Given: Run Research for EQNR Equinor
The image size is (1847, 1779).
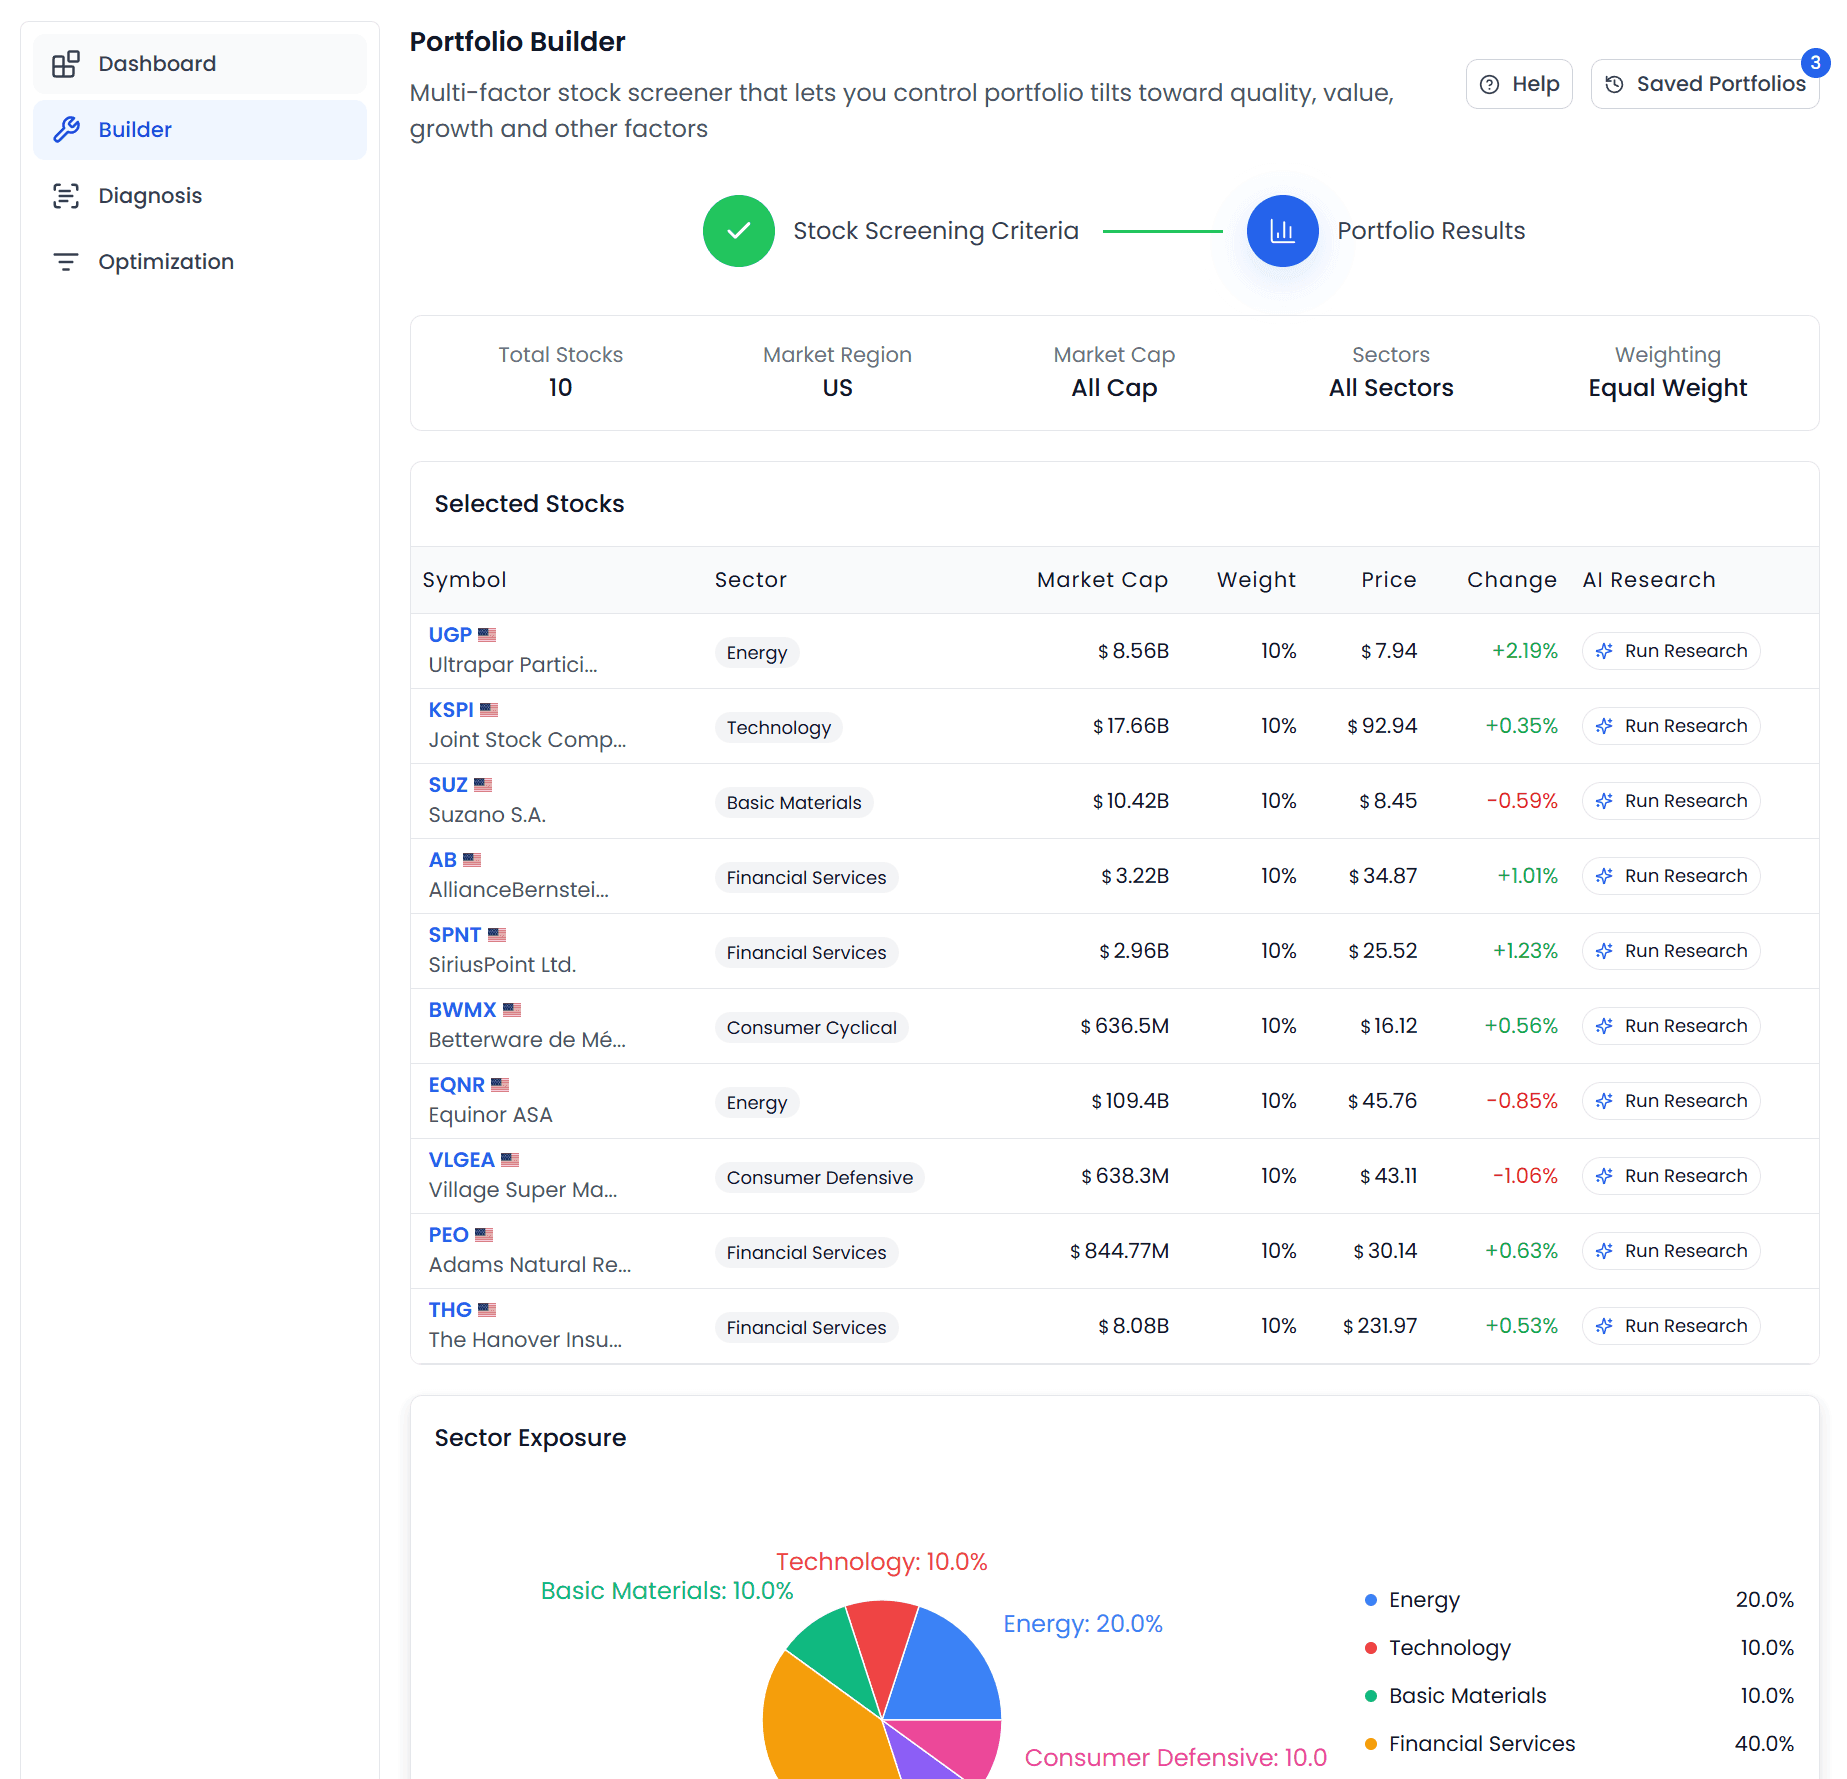Looking at the screenshot, I should coord(1671,1101).
